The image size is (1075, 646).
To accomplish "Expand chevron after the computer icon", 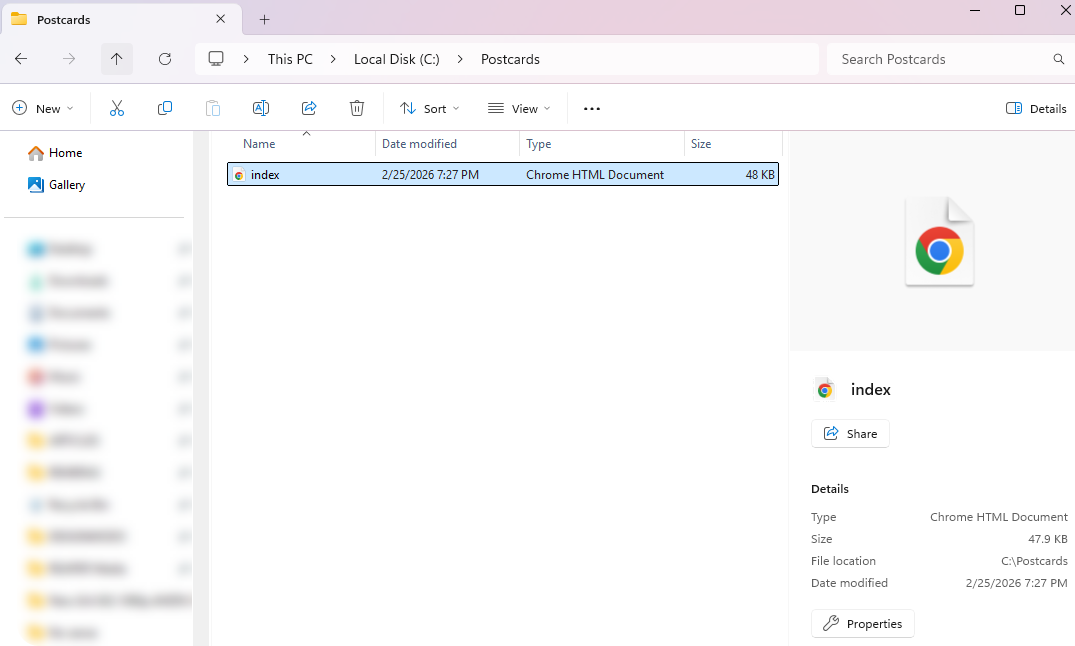I will click(x=246, y=59).
